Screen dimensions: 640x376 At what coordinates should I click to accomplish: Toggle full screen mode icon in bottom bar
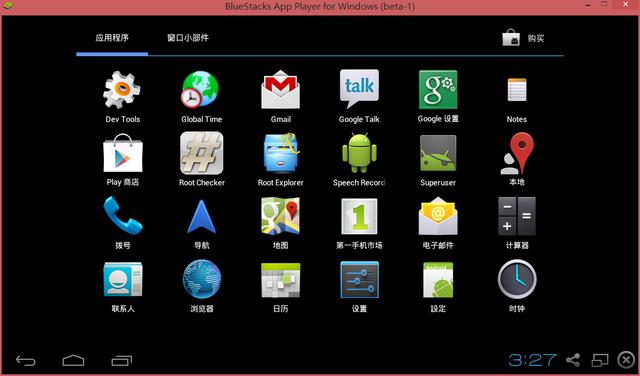pyautogui.click(x=600, y=360)
